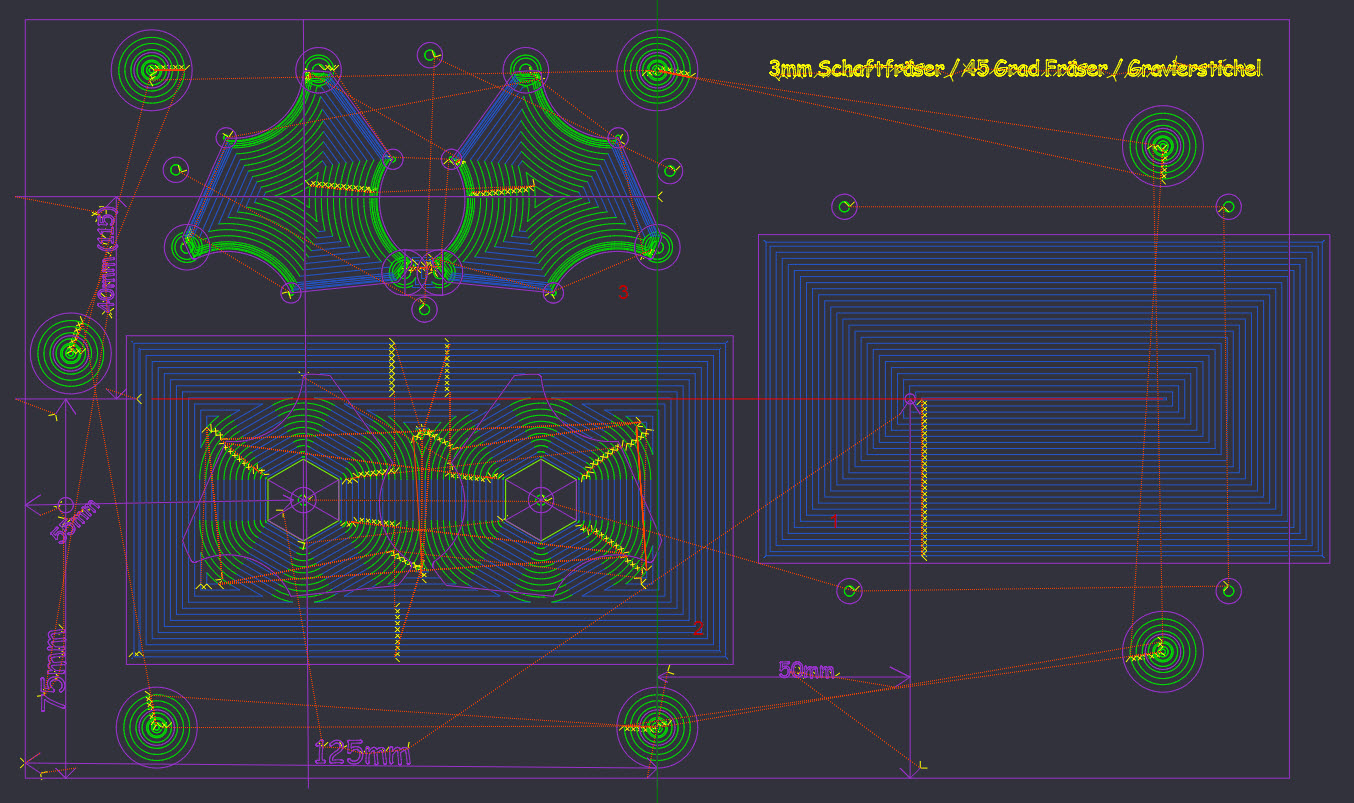Click the small circle at the right rectangle's spiral start

click(x=910, y=399)
